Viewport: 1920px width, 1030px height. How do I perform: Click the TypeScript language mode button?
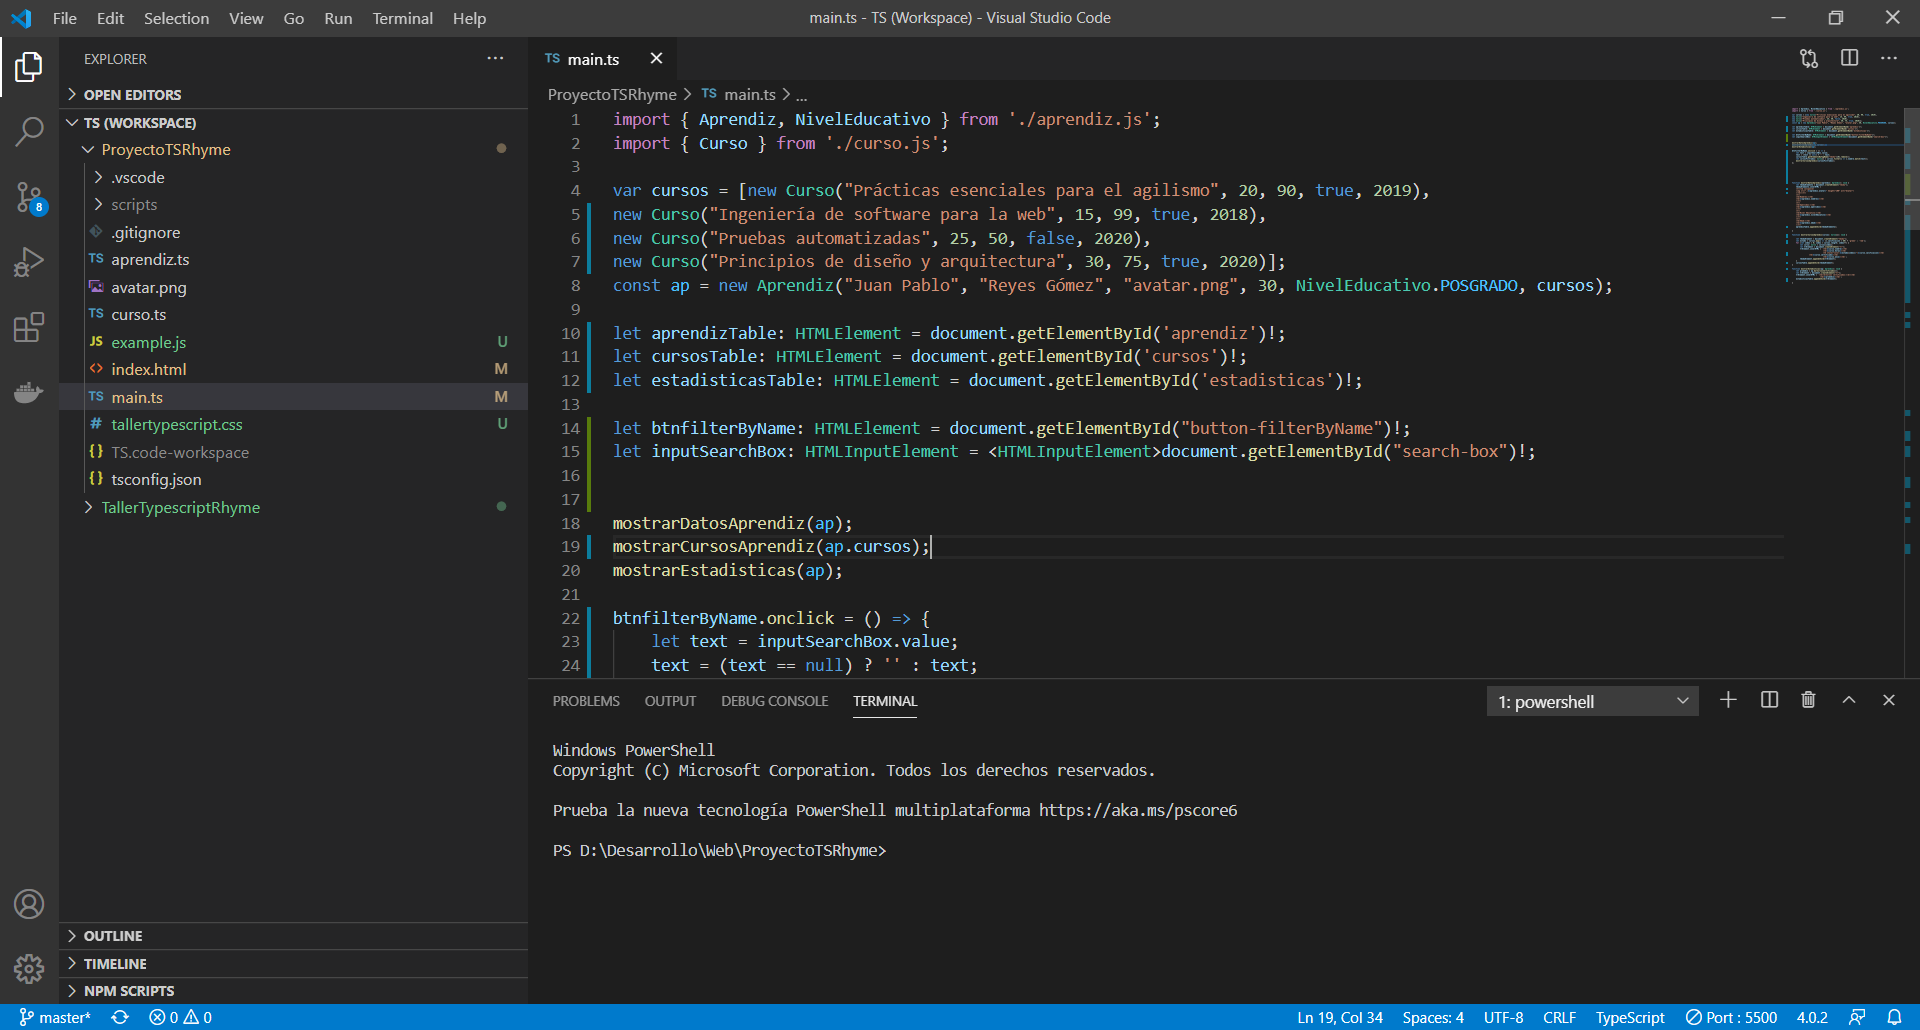pos(1629,1017)
